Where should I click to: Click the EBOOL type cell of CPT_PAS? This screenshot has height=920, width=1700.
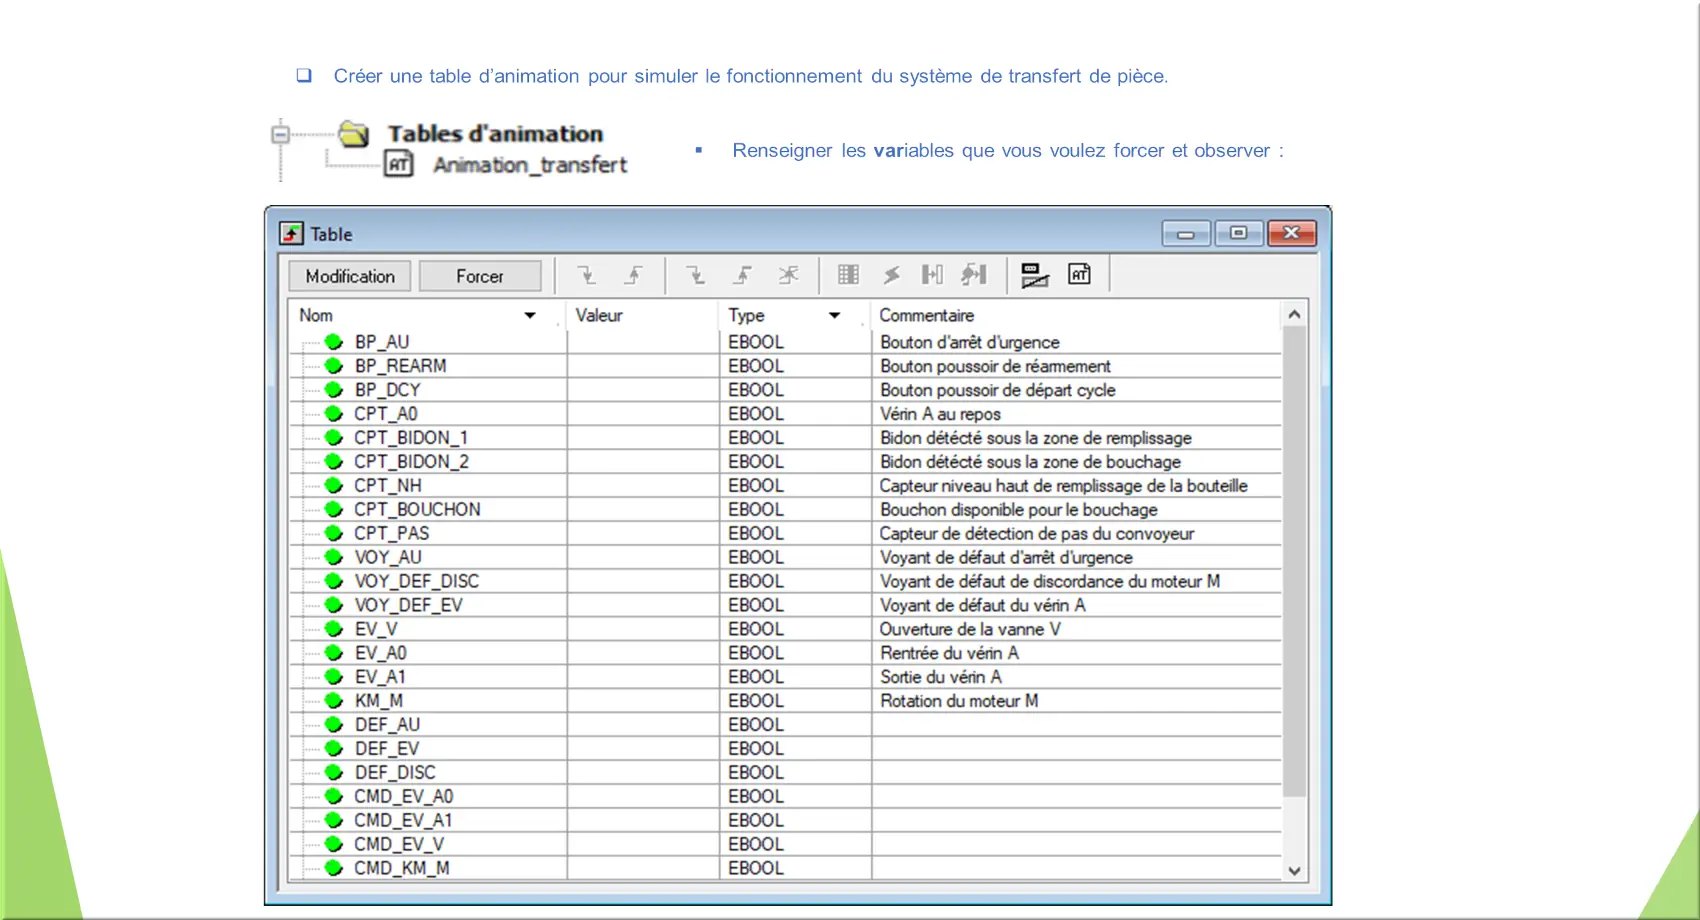pos(795,534)
